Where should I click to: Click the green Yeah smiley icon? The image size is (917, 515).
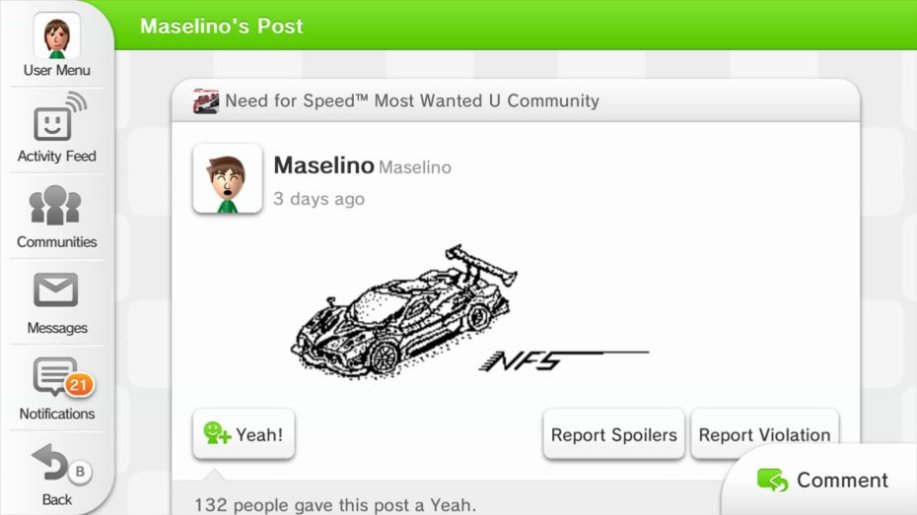[216, 434]
